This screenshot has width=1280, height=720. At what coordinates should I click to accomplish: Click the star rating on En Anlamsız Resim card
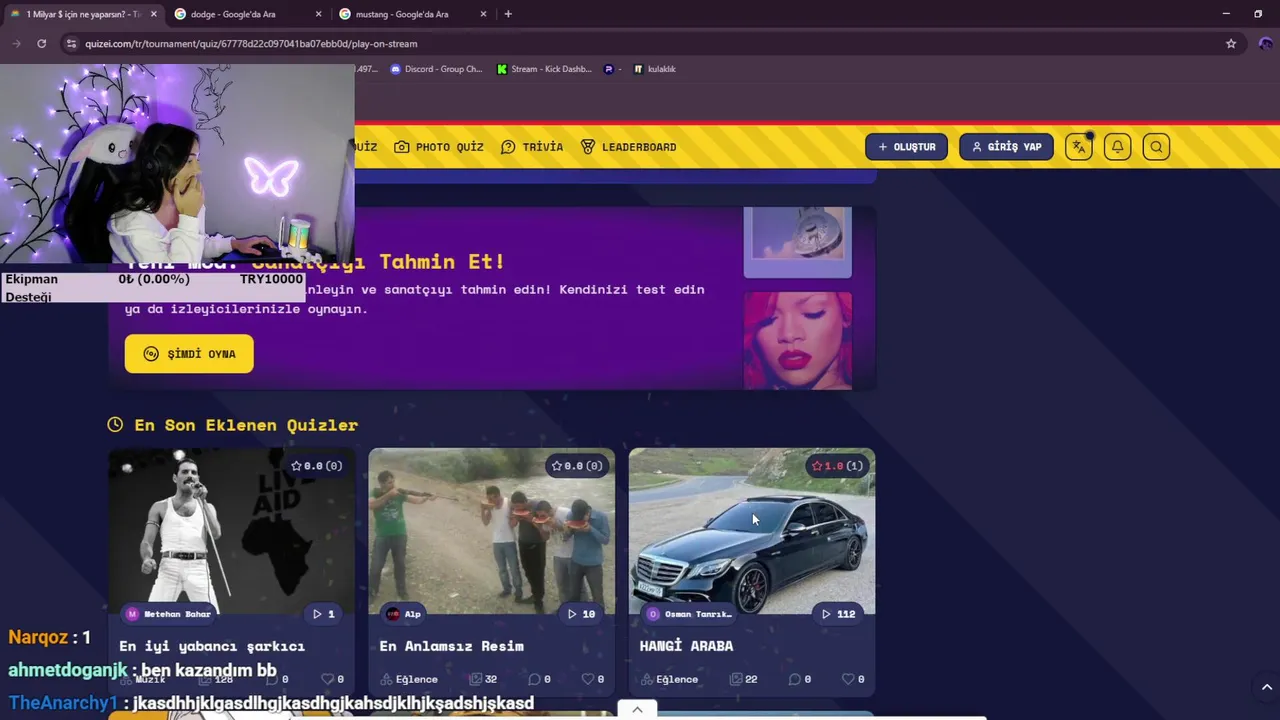[x=576, y=466]
